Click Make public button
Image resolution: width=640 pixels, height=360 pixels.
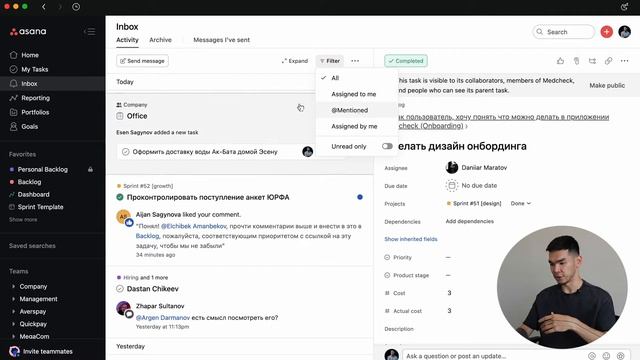click(x=607, y=85)
